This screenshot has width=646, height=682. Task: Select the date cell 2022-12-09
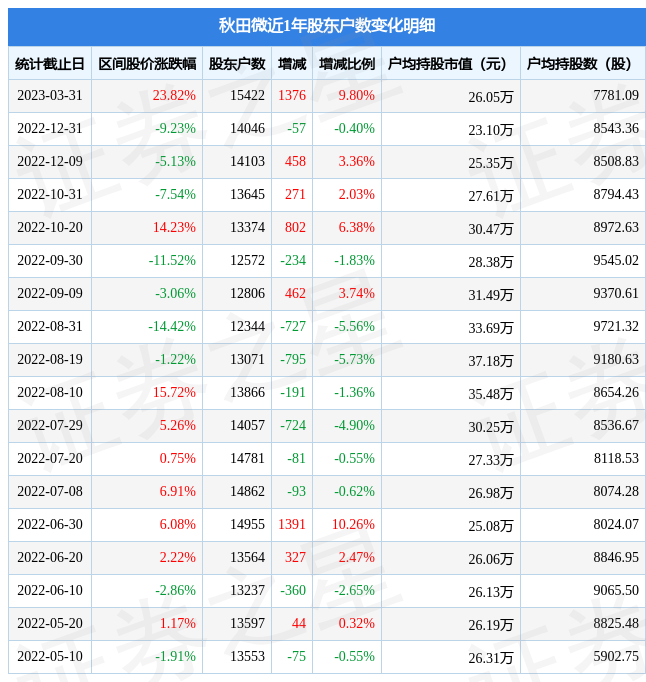50,161
